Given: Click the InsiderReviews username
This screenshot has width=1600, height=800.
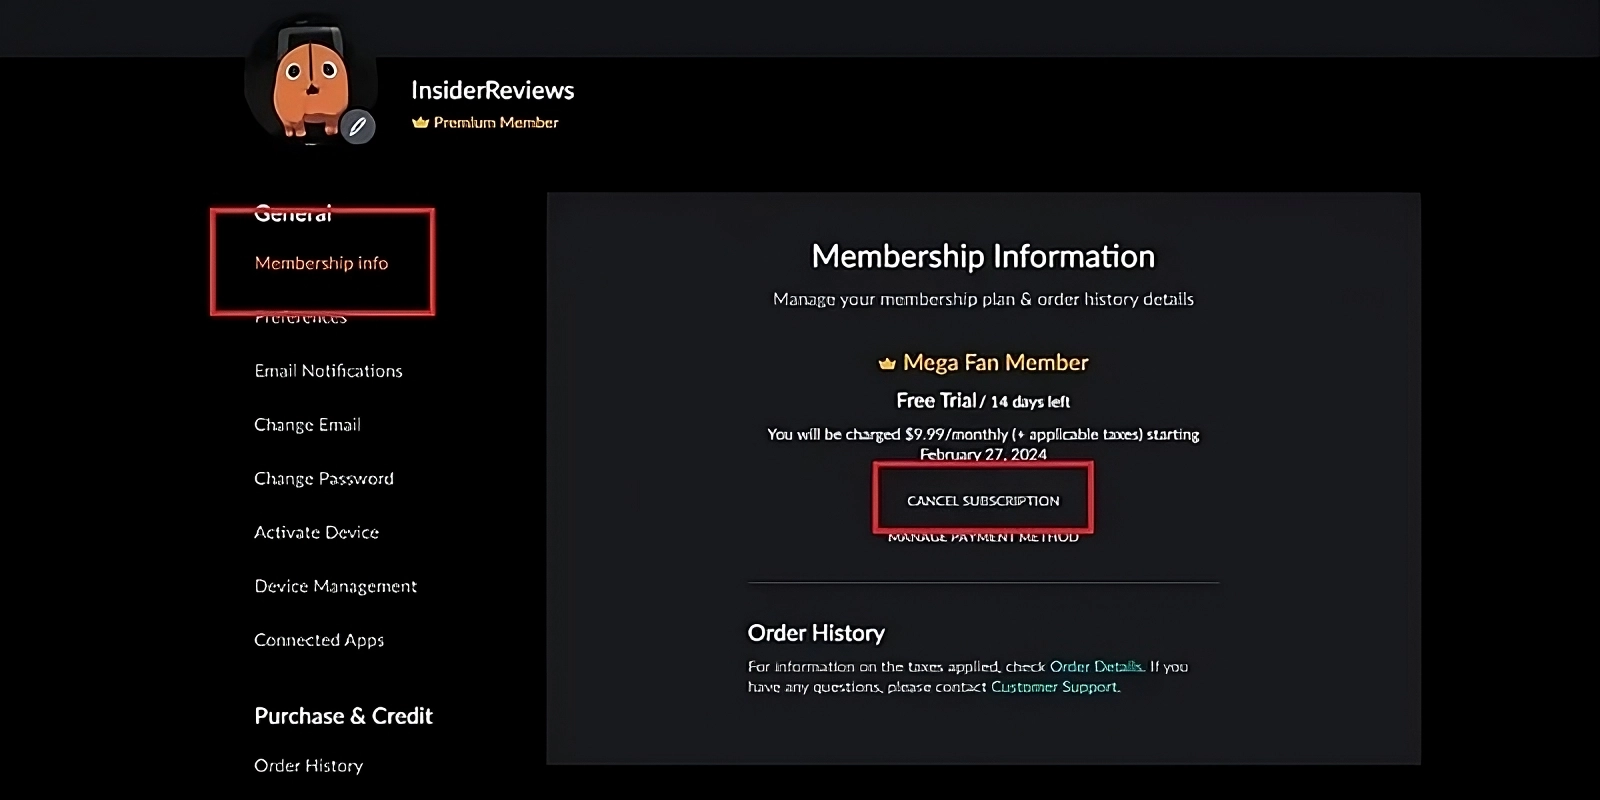Looking at the screenshot, I should 492,90.
